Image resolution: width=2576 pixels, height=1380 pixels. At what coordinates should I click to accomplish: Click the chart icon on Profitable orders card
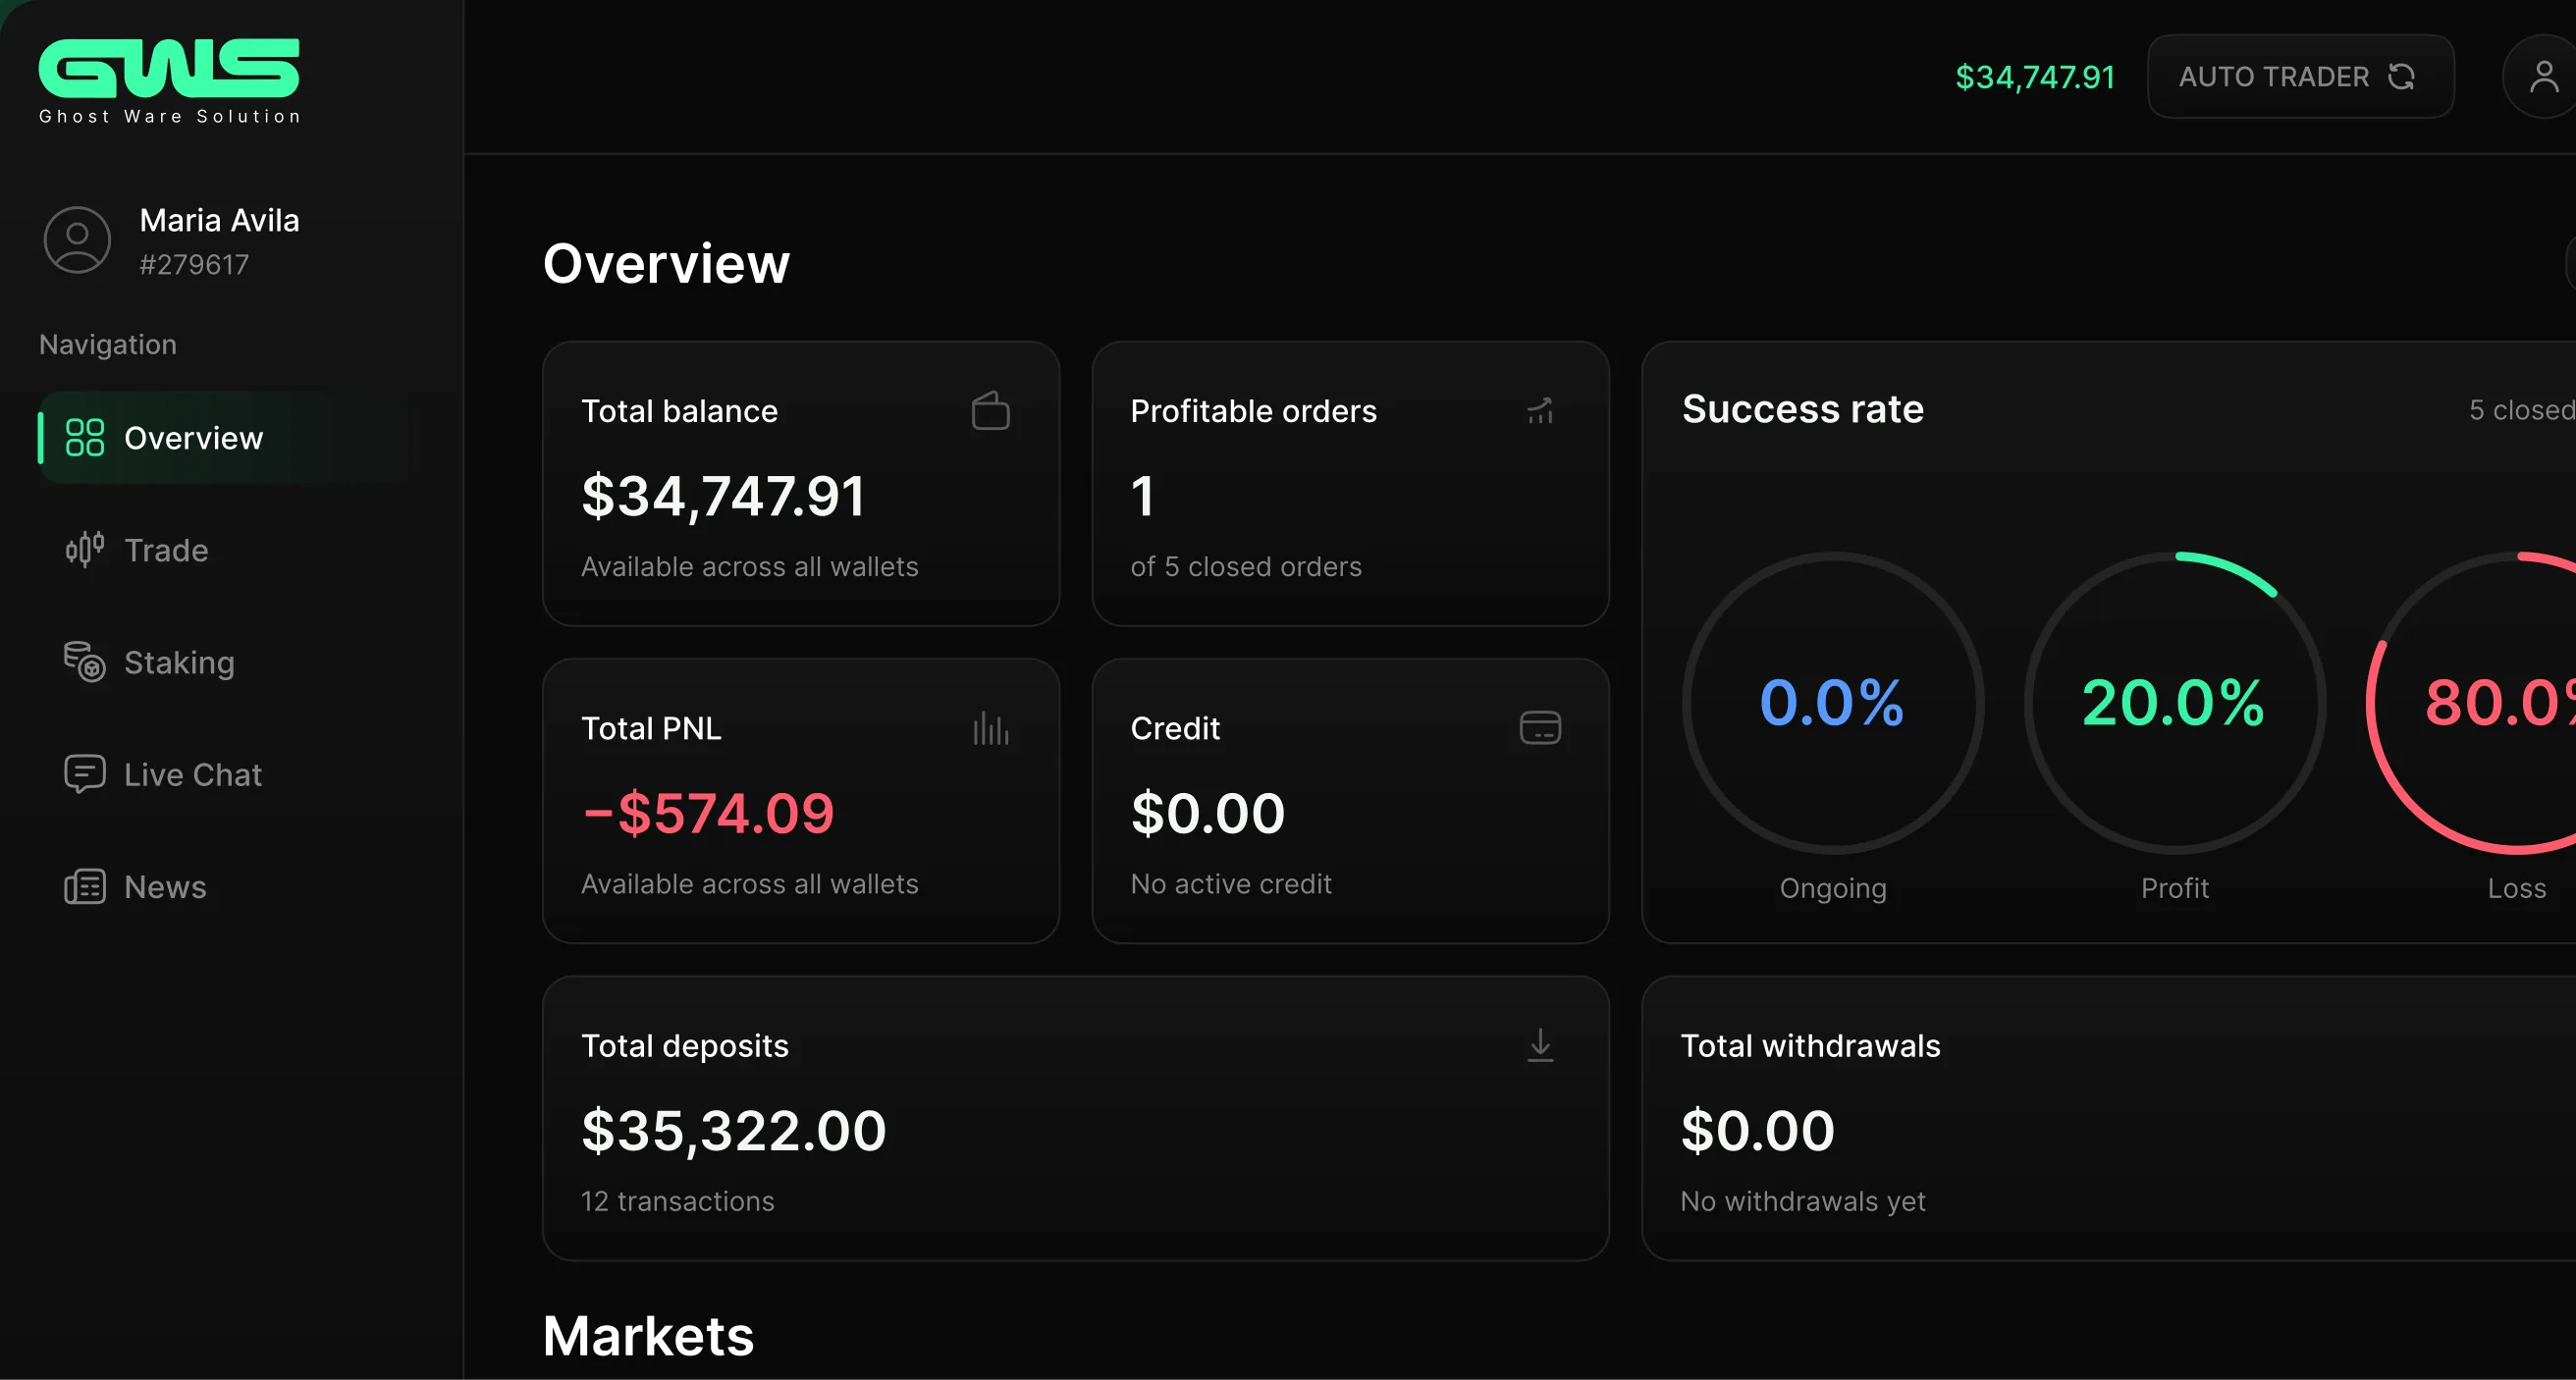(x=1540, y=411)
